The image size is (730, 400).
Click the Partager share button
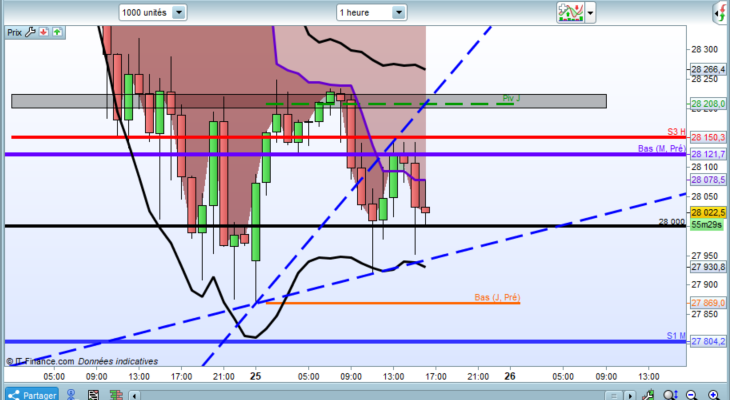[x=32, y=395]
